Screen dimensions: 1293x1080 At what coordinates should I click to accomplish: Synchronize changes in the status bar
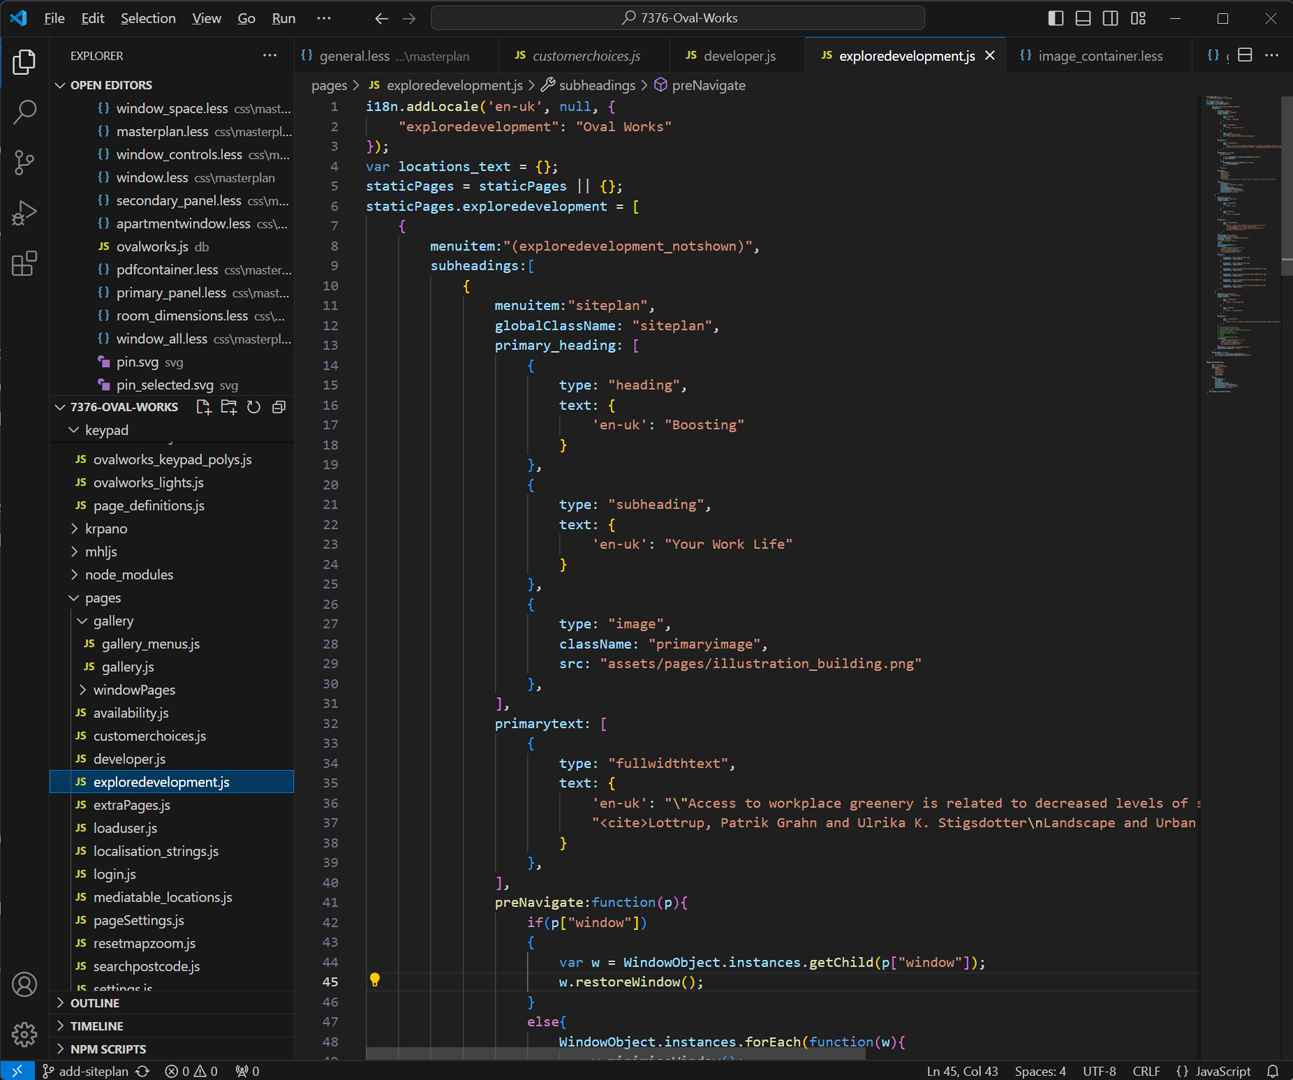143,1071
